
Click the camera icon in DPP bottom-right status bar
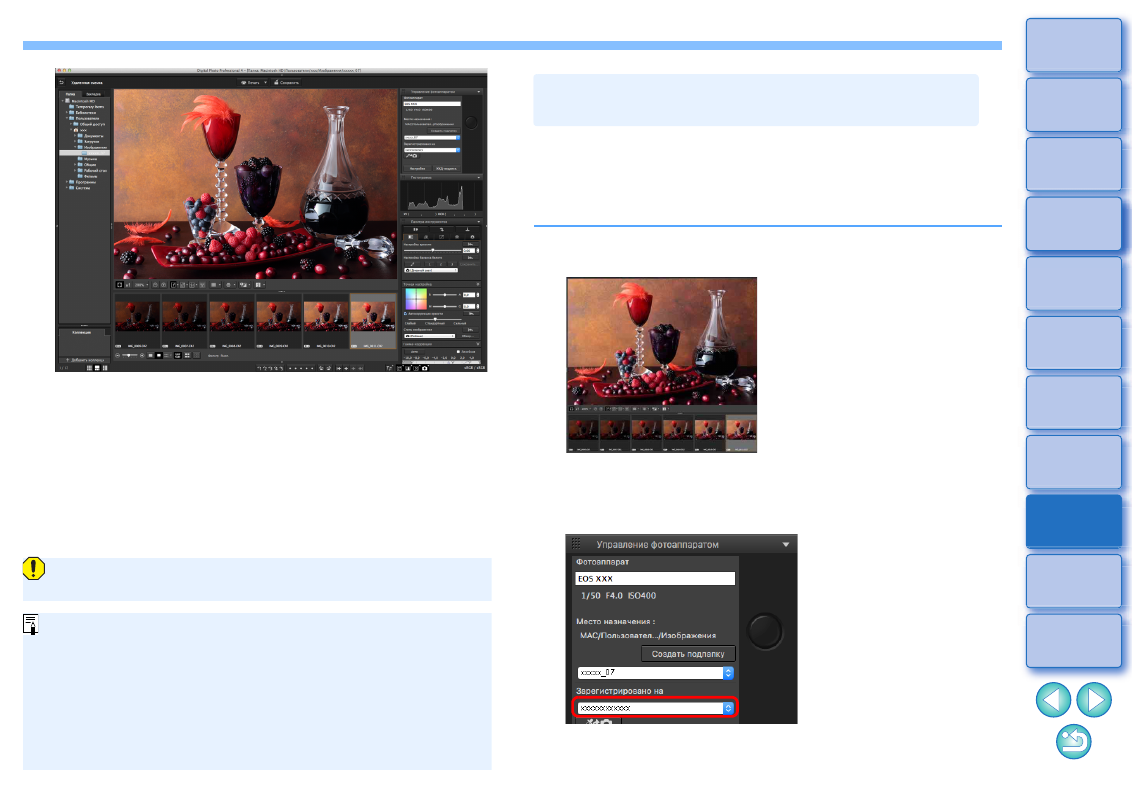[424, 368]
